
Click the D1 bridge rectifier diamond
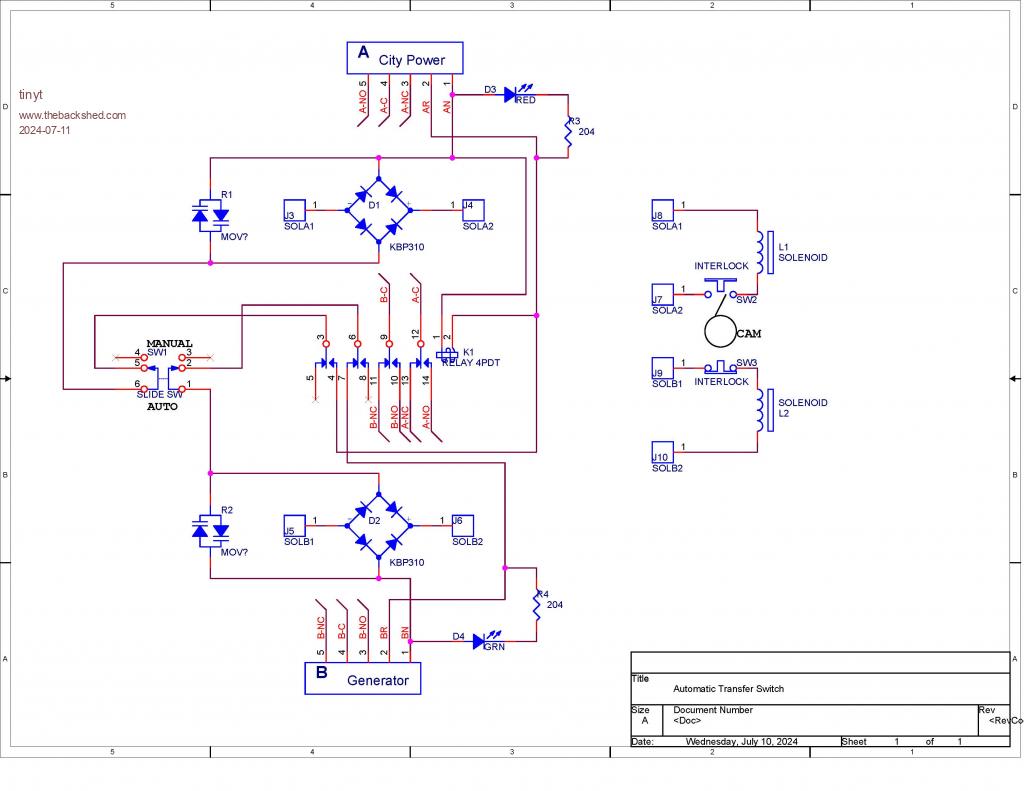coord(378,209)
